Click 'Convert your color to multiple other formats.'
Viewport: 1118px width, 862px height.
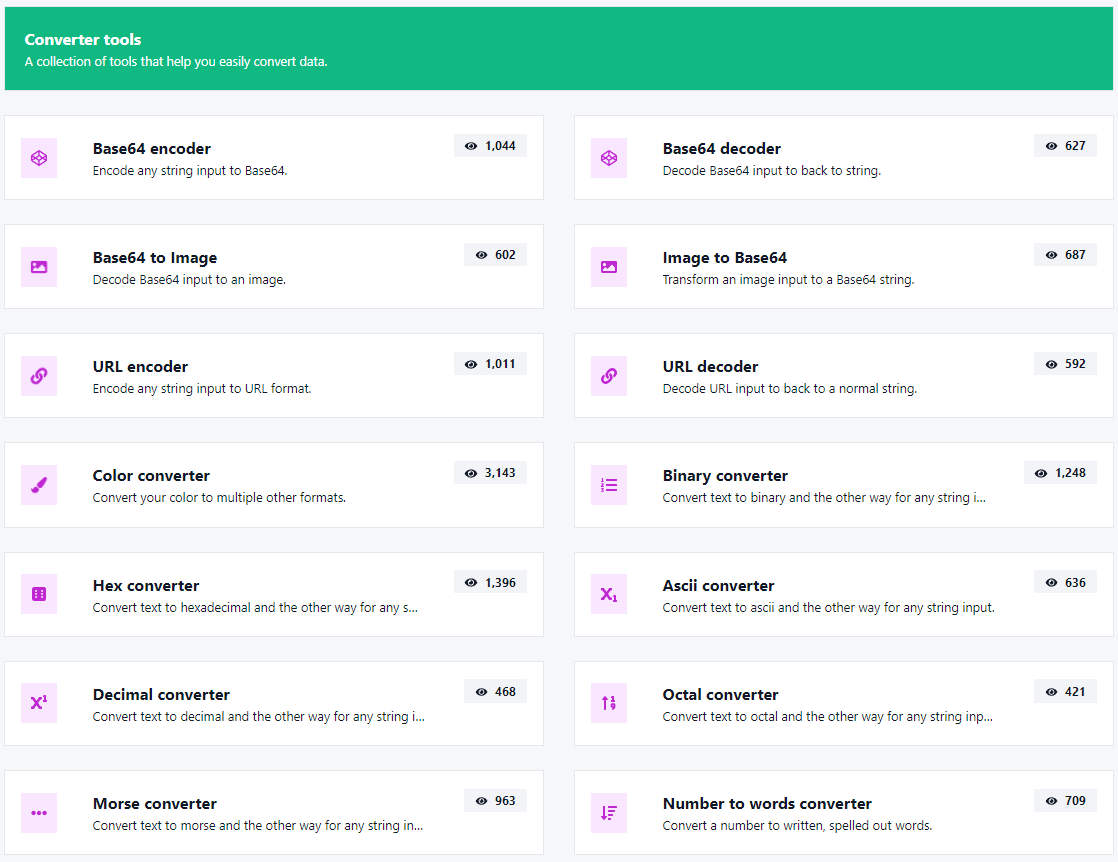tap(219, 498)
